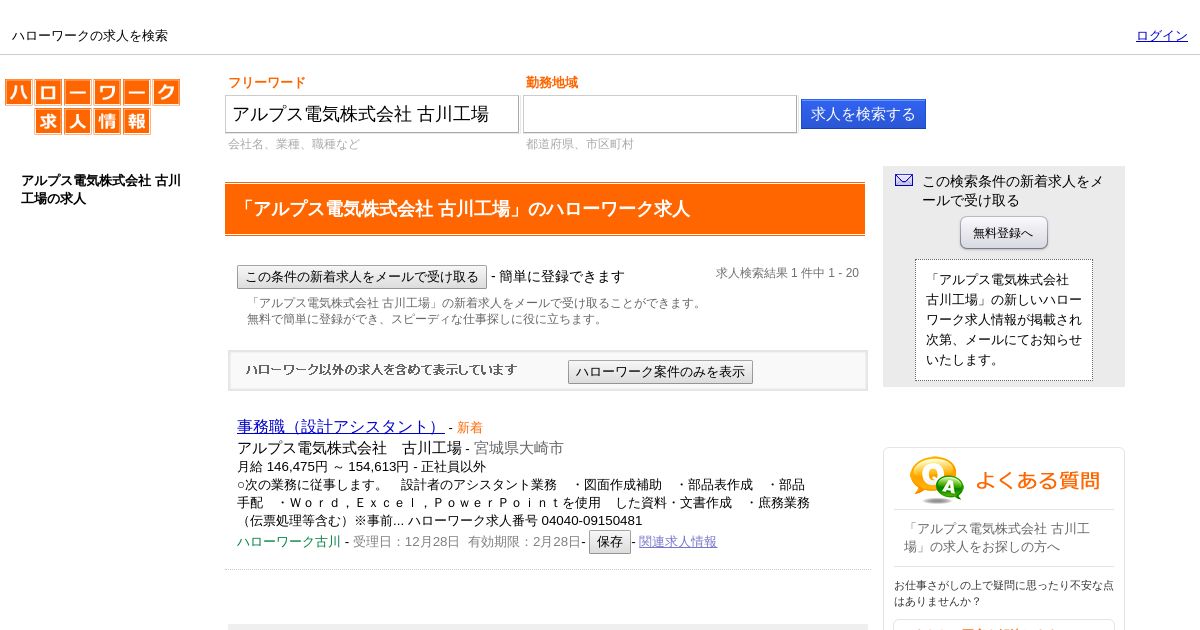Viewport: 1200px width, 630px height.
Task: Click ハローワーク以外の求人を含めて表示しています text
Action: coord(381,370)
